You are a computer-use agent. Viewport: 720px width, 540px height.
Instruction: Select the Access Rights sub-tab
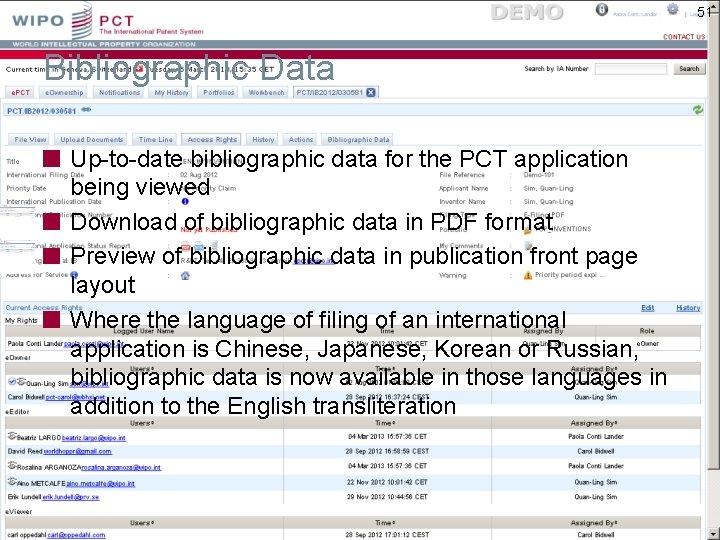[212, 140]
